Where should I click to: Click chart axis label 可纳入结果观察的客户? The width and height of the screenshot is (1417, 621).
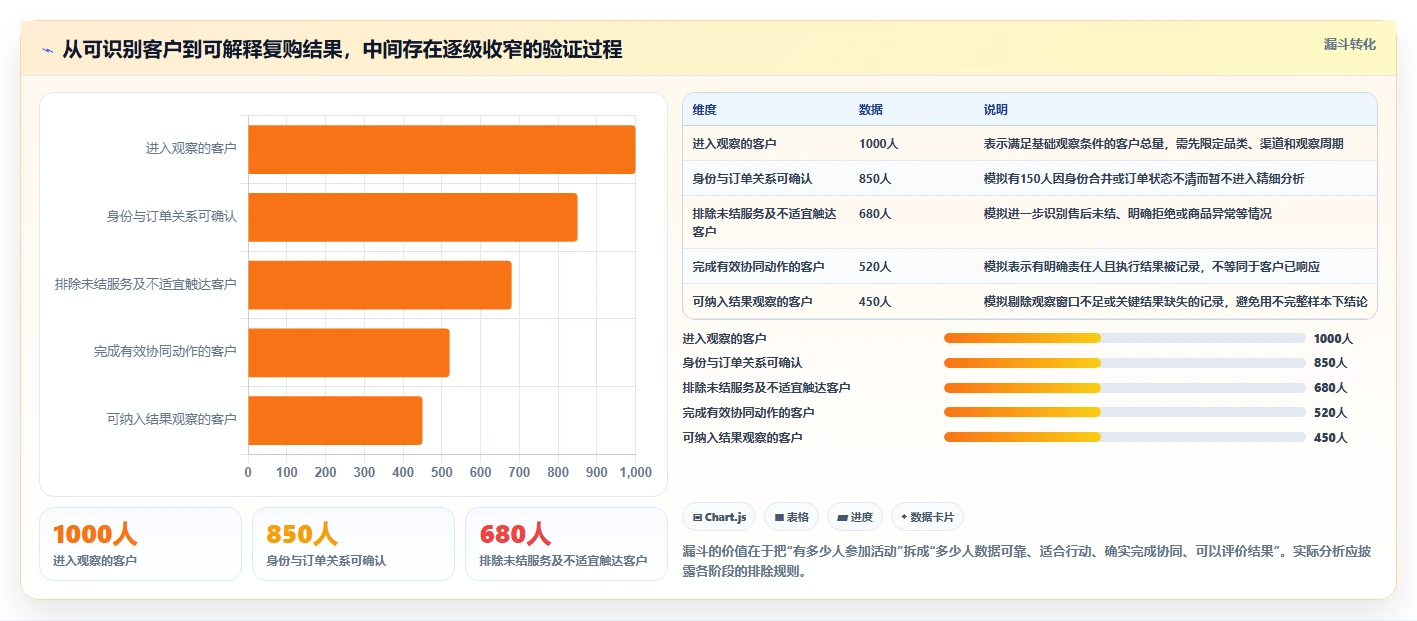tap(172, 420)
